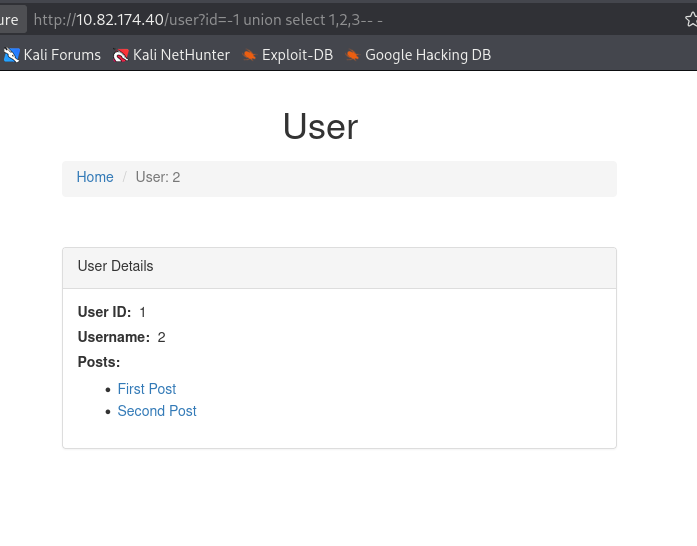This screenshot has height=546, width=697.
Task: Open the Kali Forums bookmark
Action: pyautogui.click(x=52, y=55)
